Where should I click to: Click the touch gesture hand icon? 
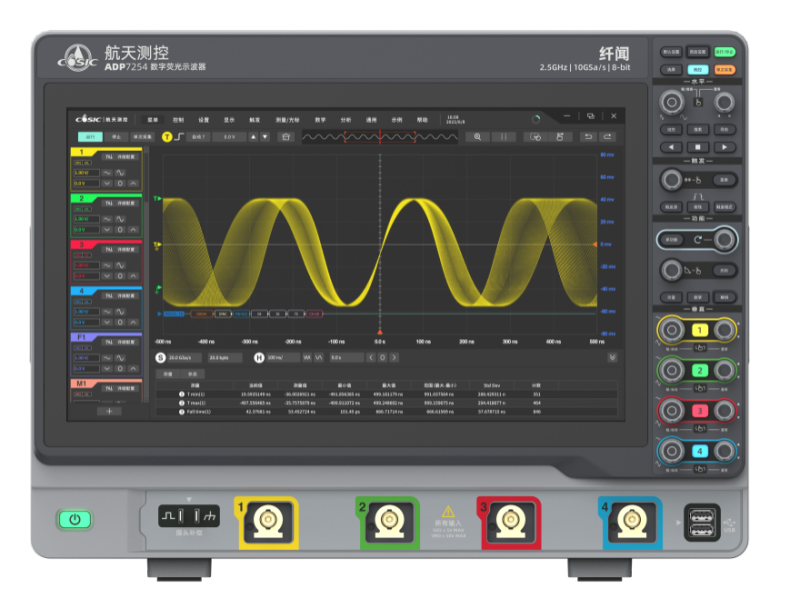pos(560,137)
